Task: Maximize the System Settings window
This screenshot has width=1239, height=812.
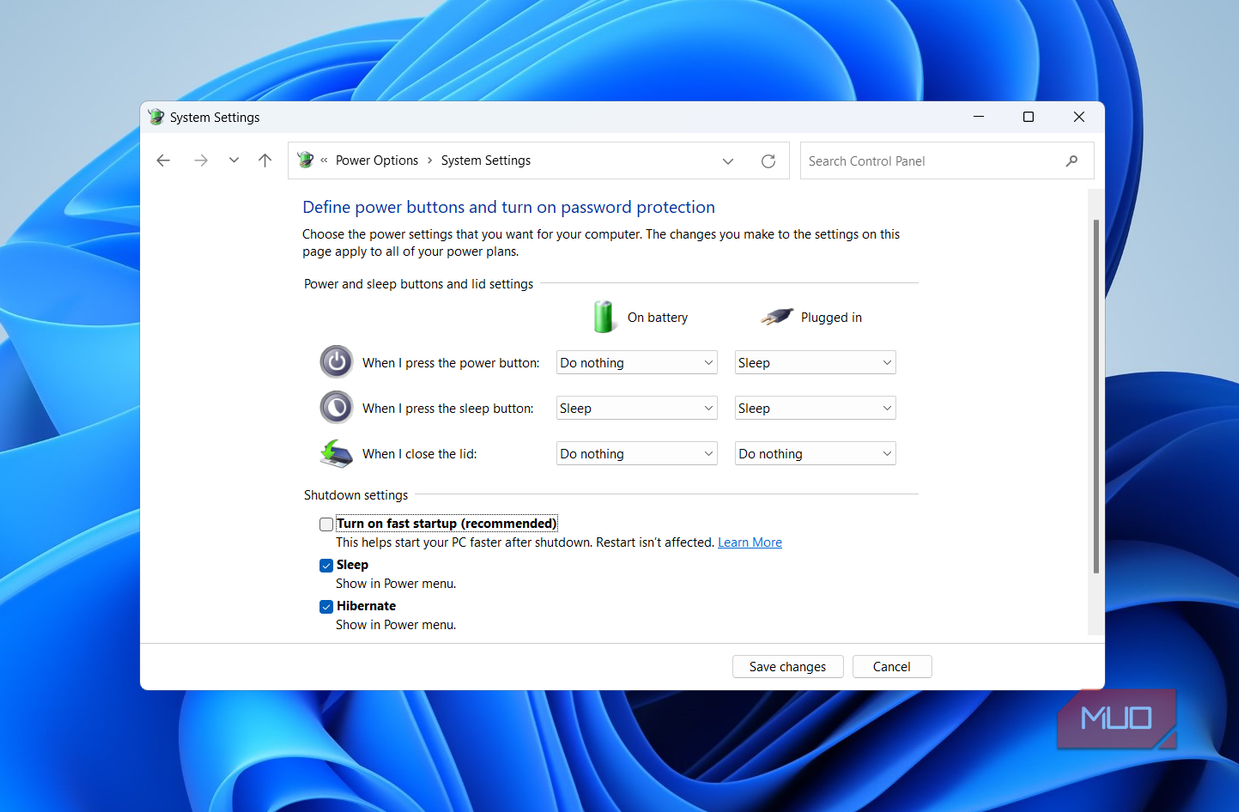Action: (x=1028, y=117)
